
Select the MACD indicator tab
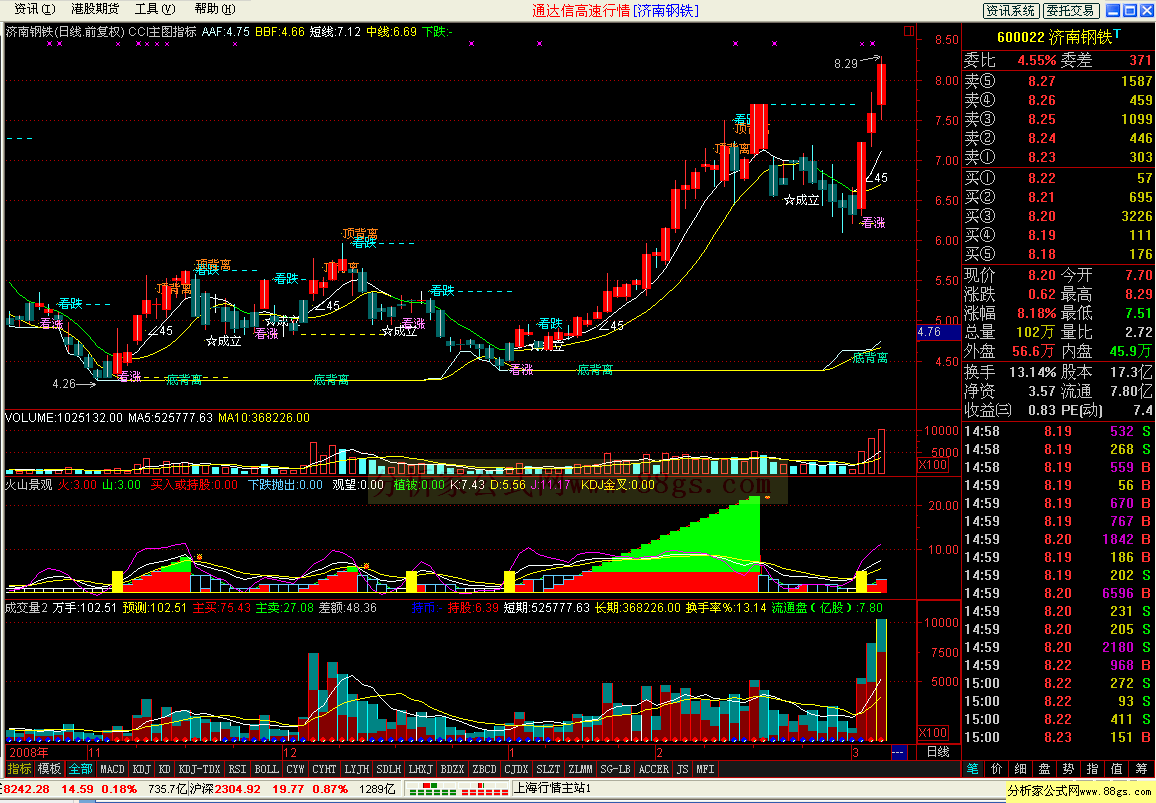pos(112,769)
